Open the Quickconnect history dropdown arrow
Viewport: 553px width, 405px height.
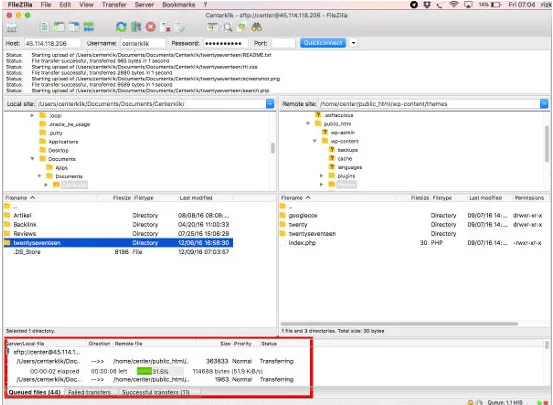[x=353, y=43]
